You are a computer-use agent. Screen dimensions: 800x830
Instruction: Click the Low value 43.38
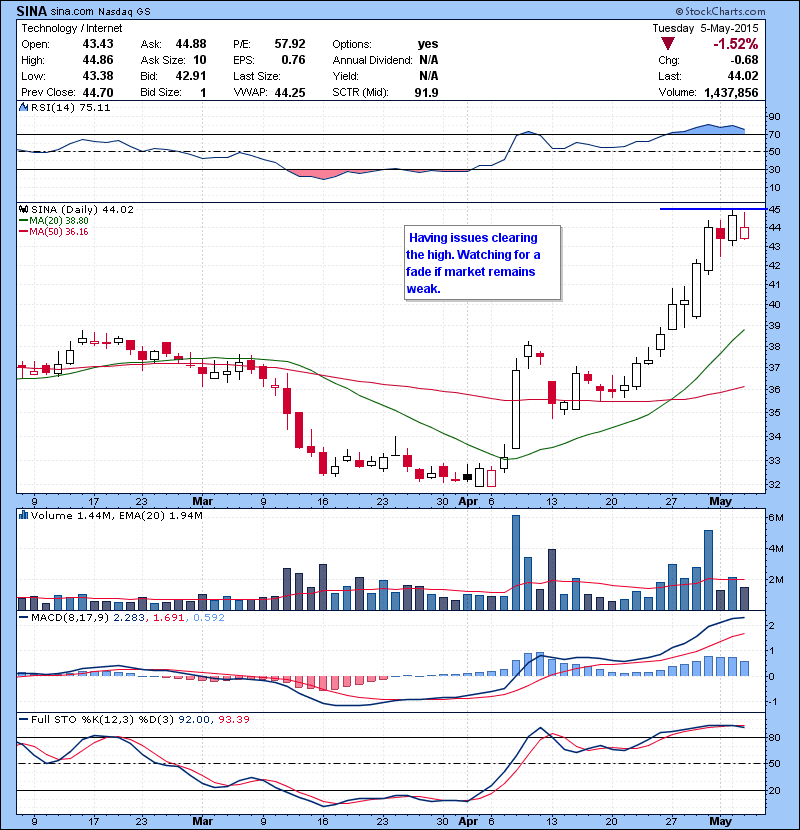[98, 76]
